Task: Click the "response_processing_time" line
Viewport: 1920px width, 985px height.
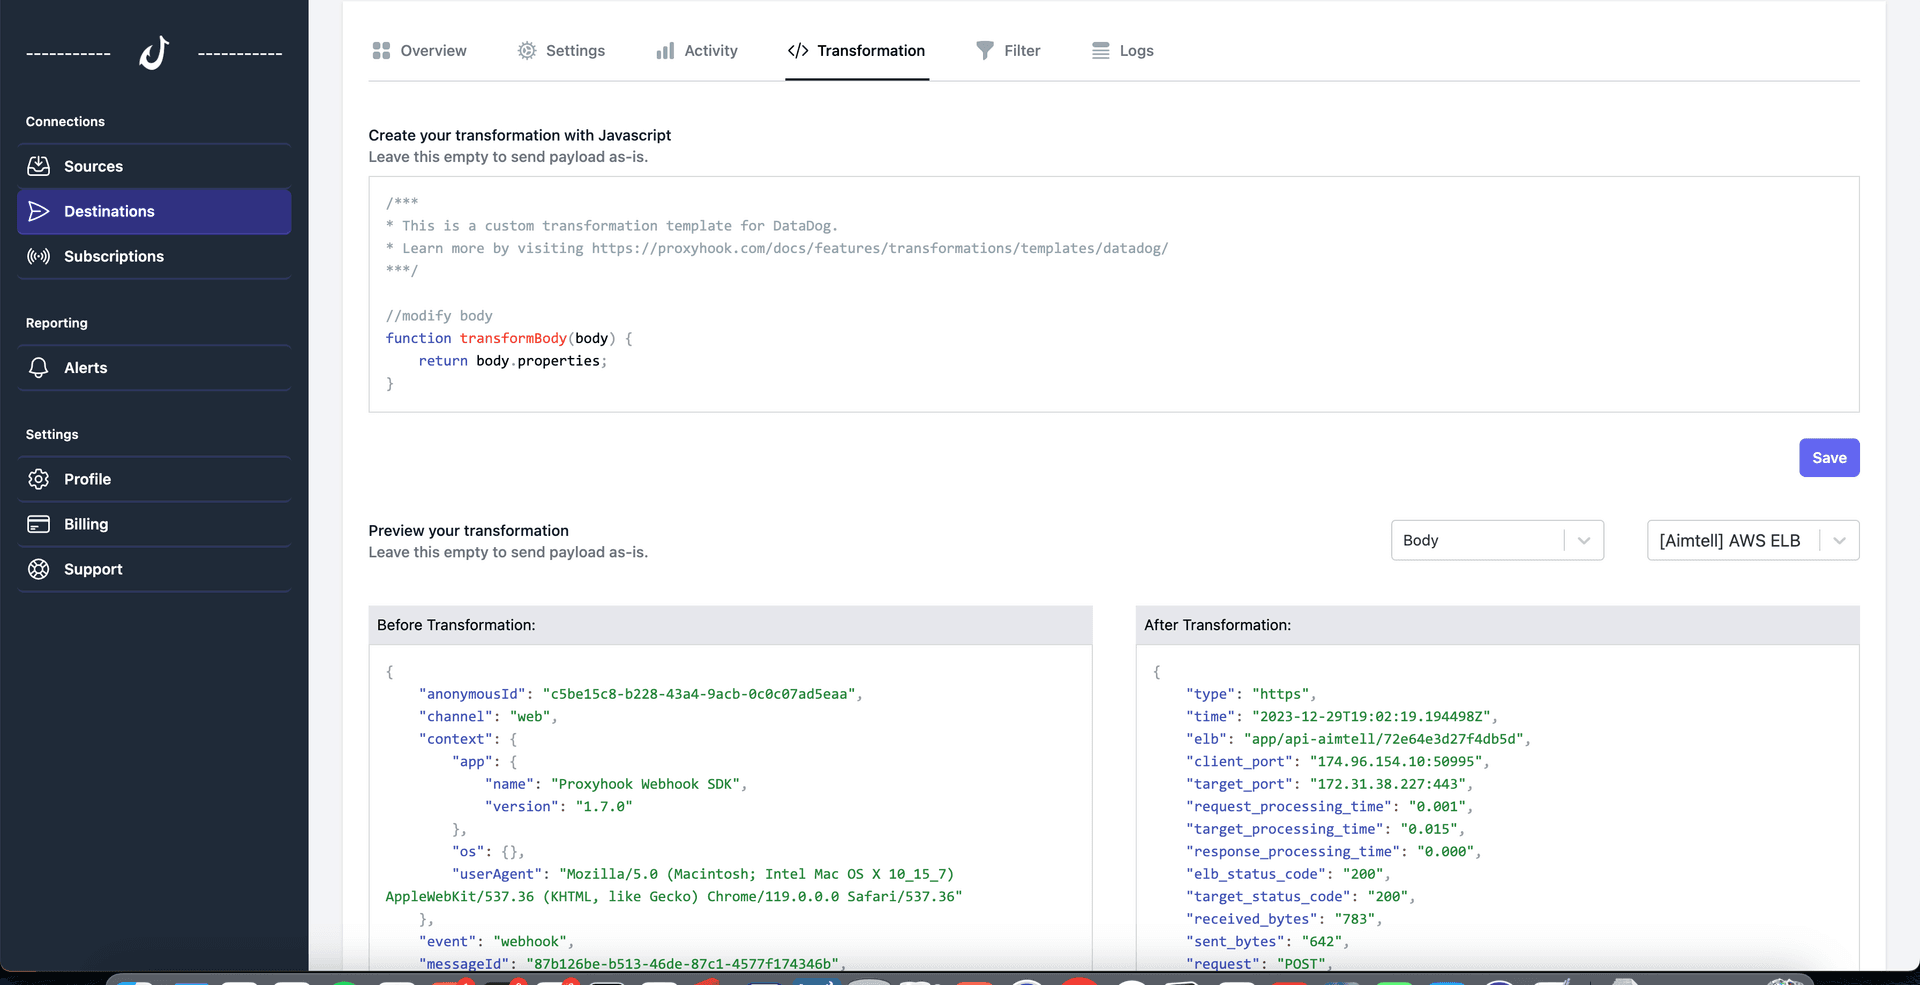Action: click(x=1334, y=852)
